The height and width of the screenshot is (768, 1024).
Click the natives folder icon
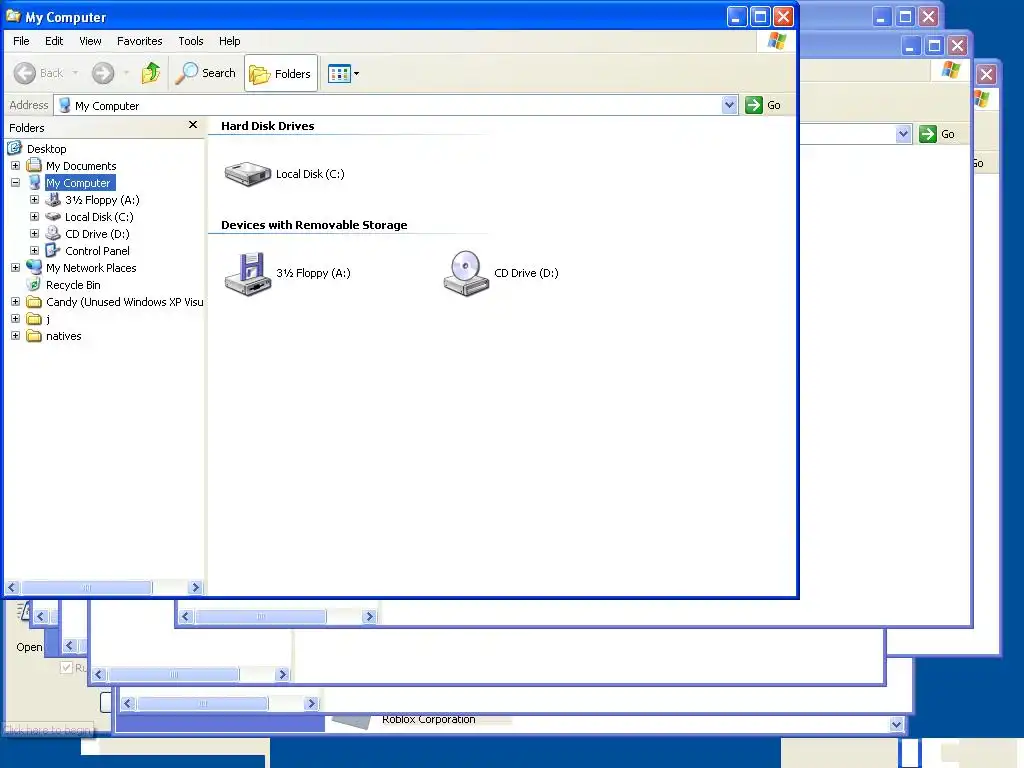point(34,336)
